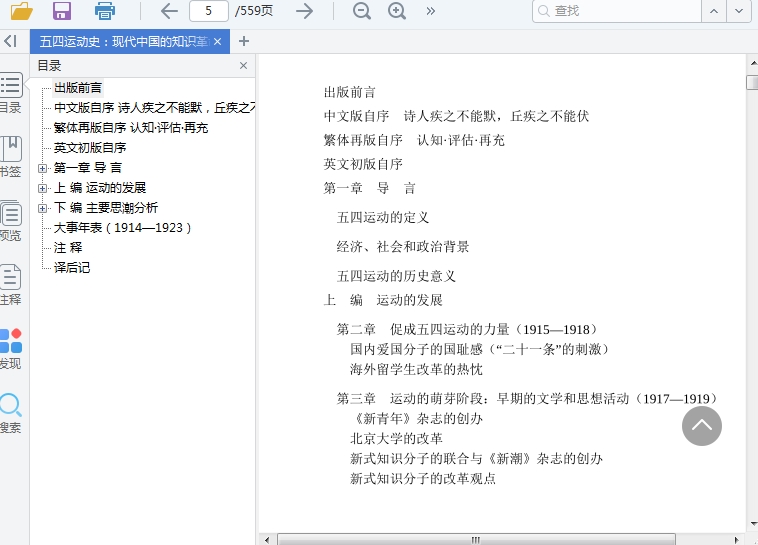
Task: Select 第一章 导 言 outline entry
Action: 87,168
